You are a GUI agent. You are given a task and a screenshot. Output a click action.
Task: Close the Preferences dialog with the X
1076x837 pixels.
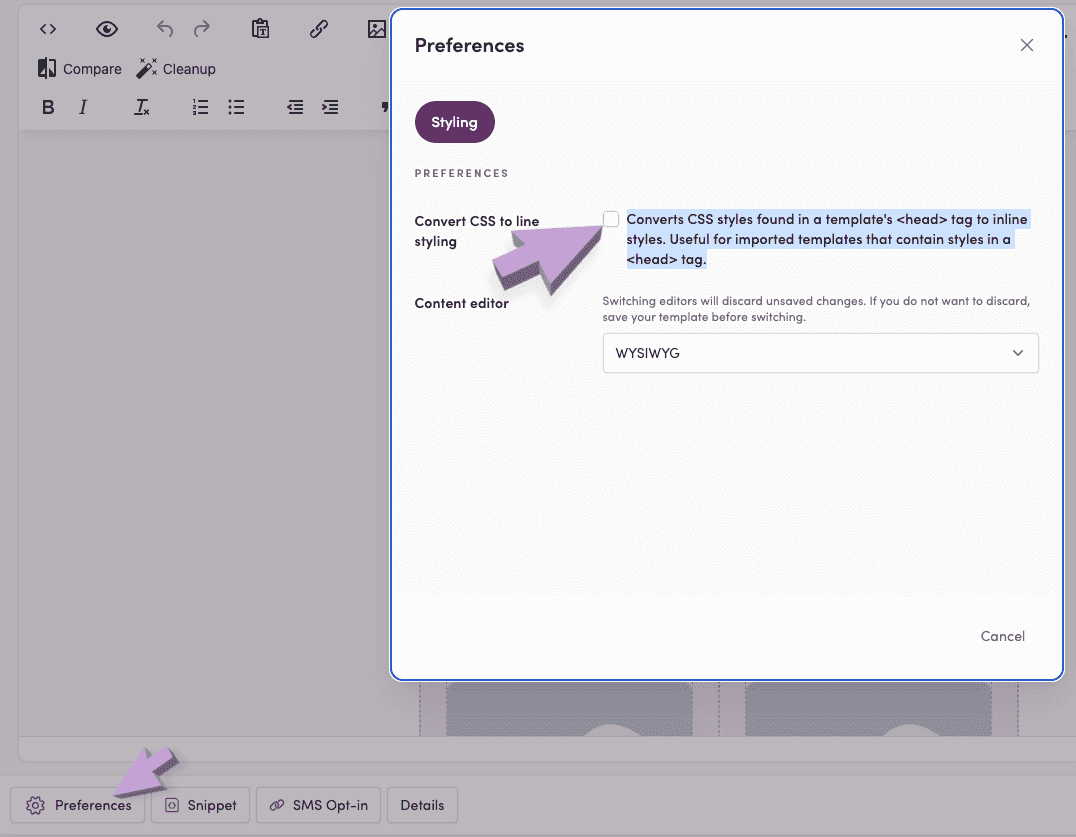1027,45
